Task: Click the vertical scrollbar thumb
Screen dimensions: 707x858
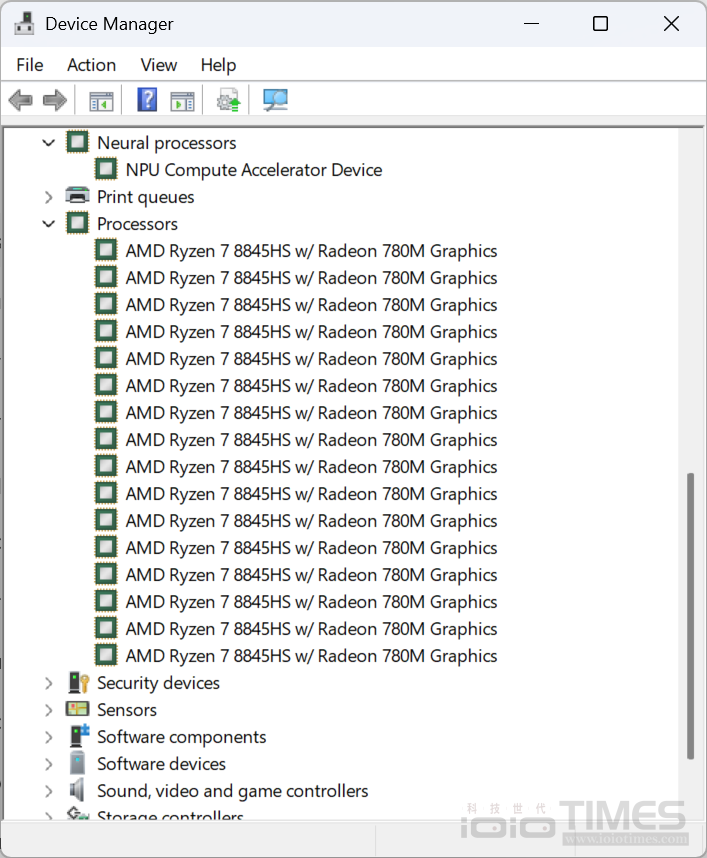Action: pos(690,615)
